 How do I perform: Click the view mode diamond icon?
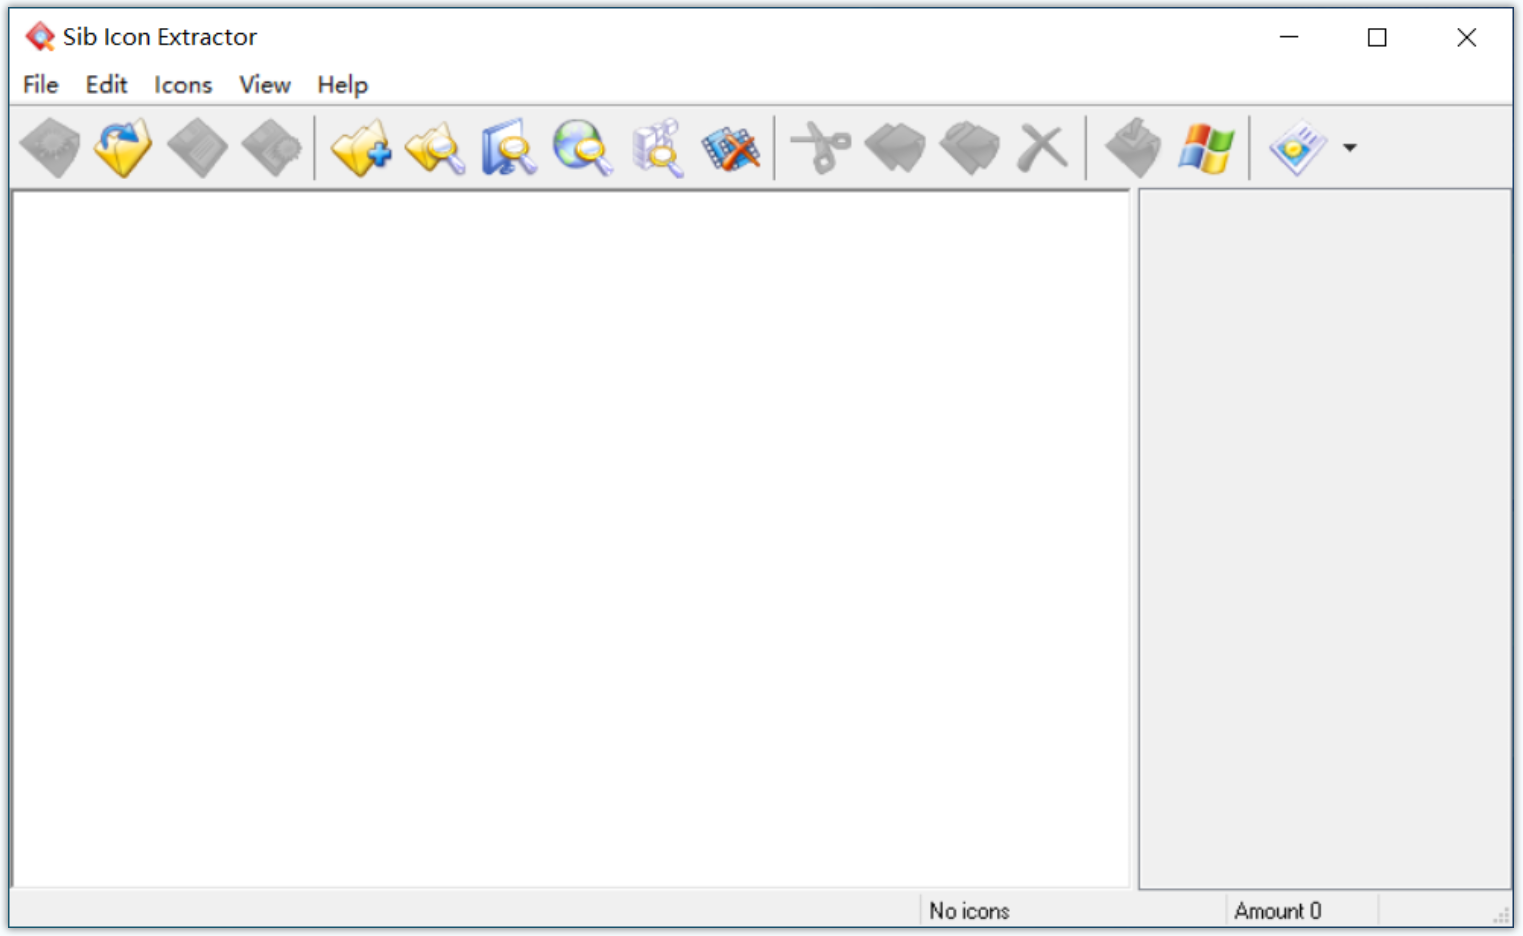pos(1297,148)
